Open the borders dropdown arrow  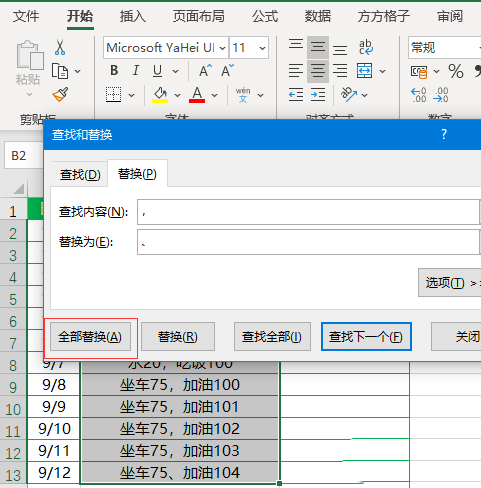tap(132, 95)
